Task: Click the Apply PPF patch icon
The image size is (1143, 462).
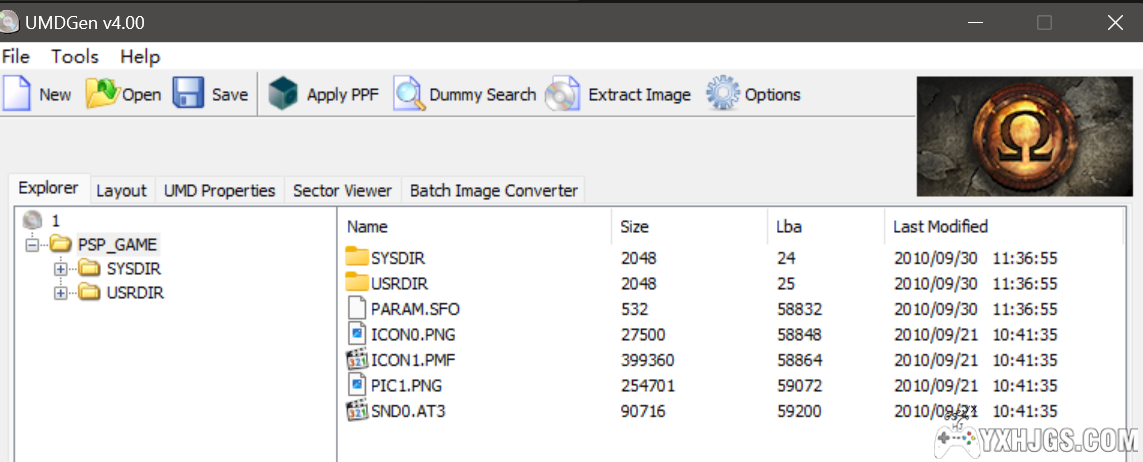Action: pyautogui.click(x=284, y=94)
